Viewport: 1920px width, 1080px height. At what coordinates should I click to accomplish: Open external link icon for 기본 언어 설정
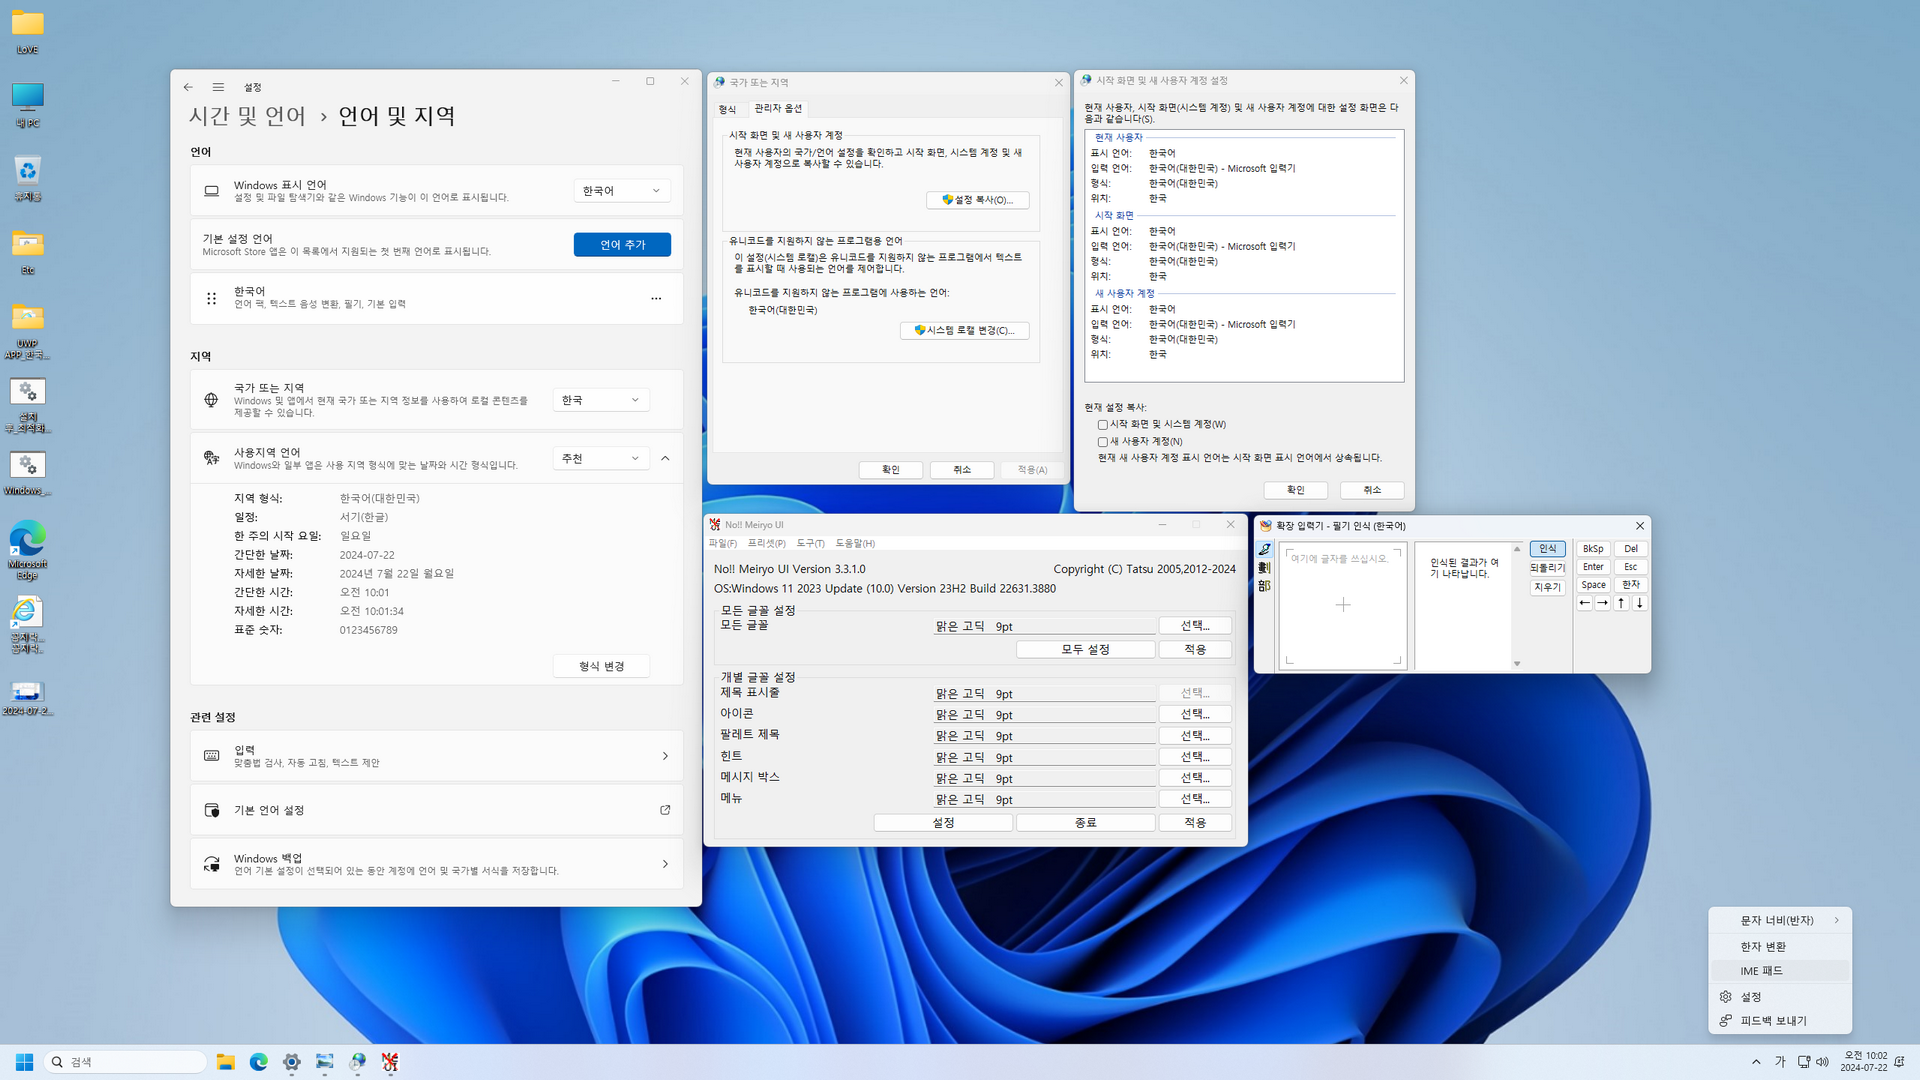(665, 810)
